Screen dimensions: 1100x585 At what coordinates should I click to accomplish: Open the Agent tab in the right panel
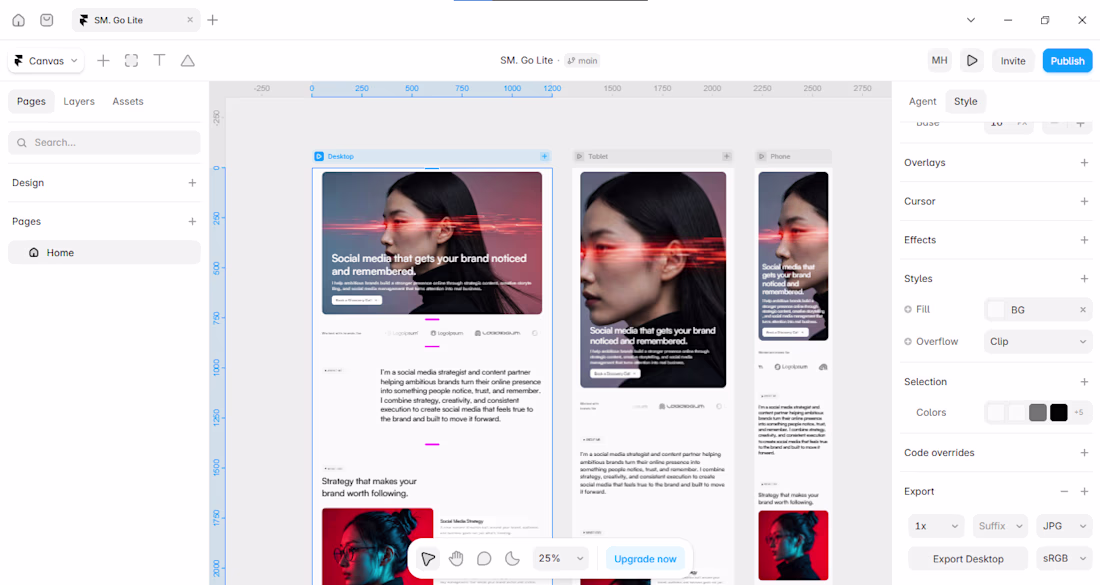coord(923,102)
